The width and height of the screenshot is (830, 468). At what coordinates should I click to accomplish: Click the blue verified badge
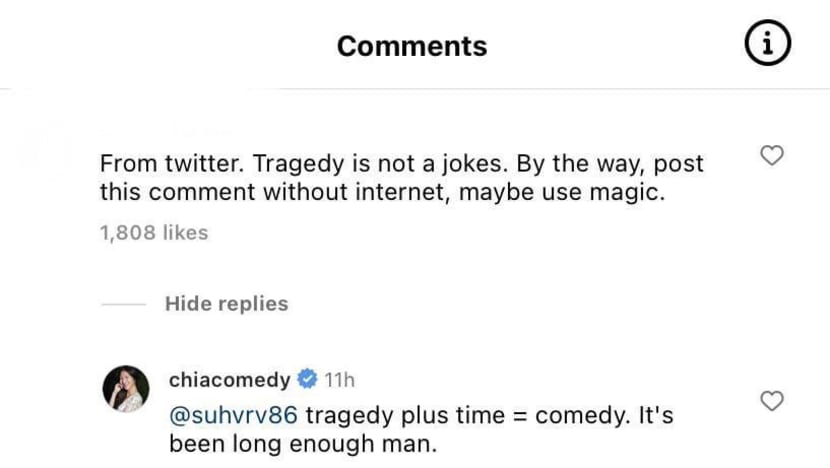[x=308, y=380]
